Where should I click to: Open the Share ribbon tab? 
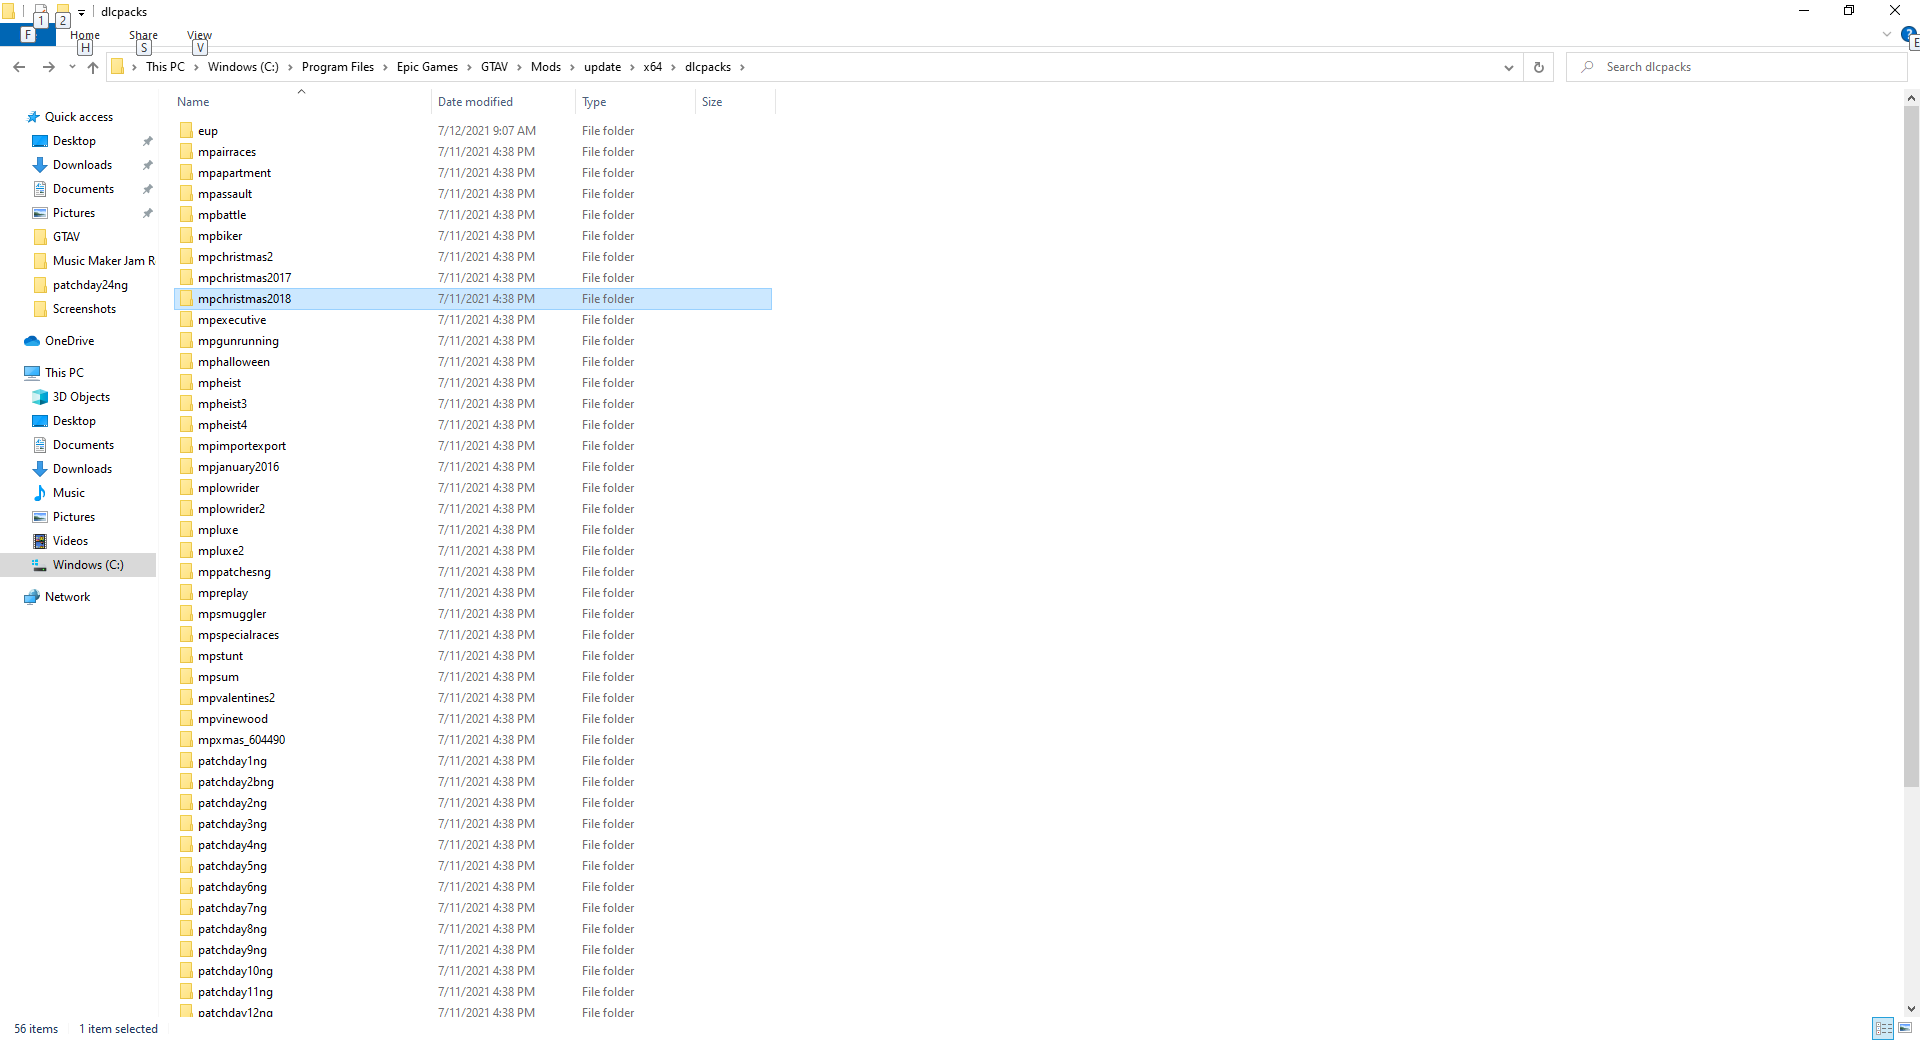point(143,35)
